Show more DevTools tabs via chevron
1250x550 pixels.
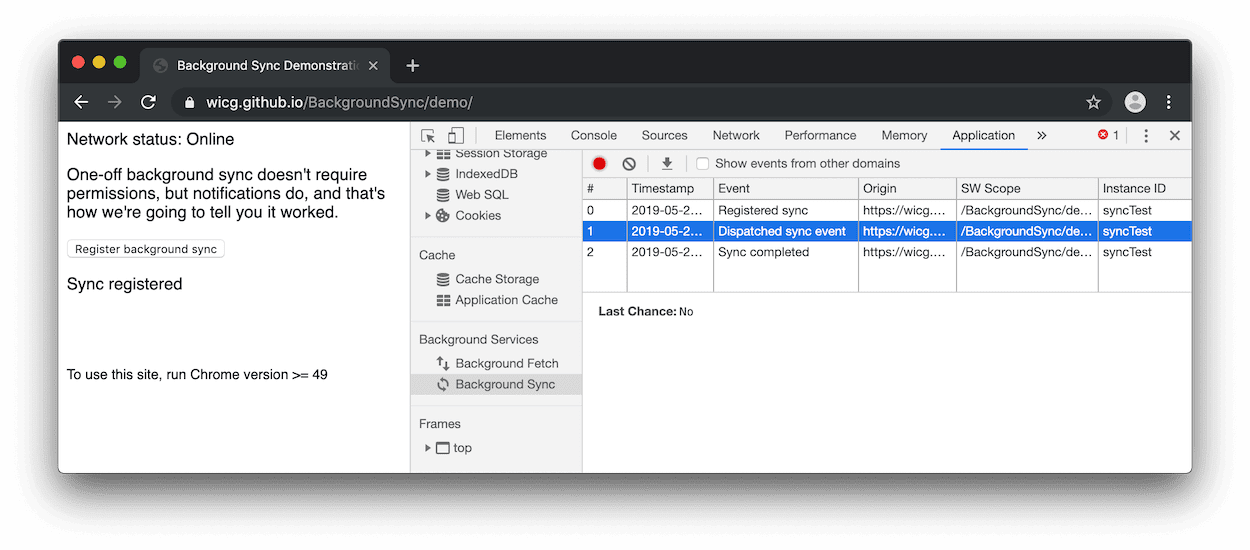coord(1041,136)
